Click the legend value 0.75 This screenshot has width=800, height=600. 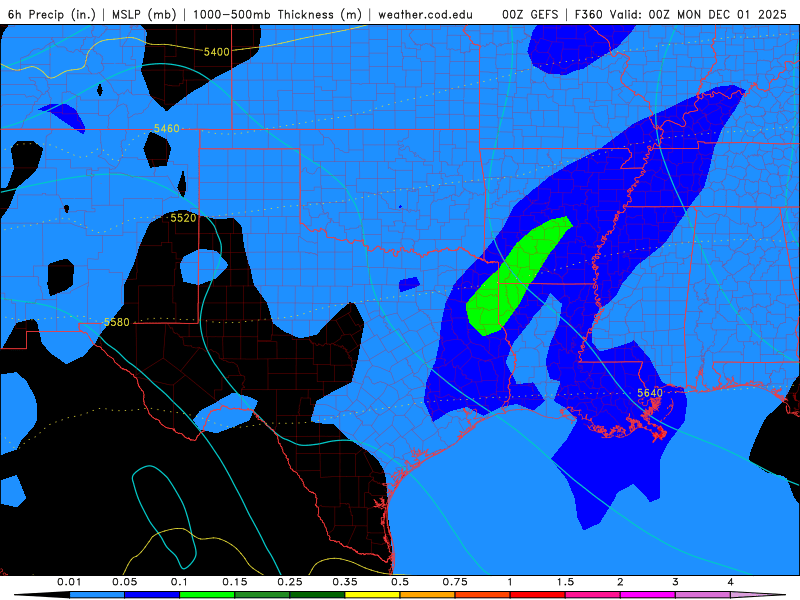pyautogui.click(x=455, y=582)
